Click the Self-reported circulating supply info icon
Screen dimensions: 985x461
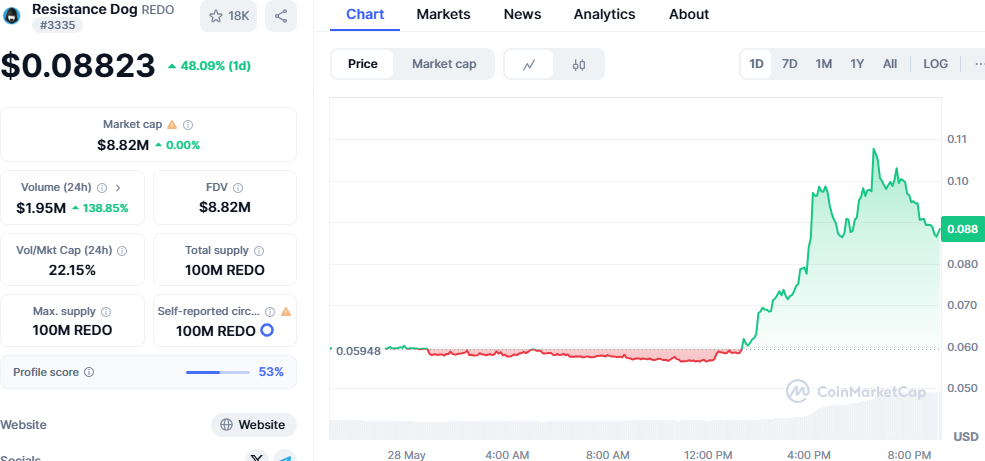tap(270, 312)
